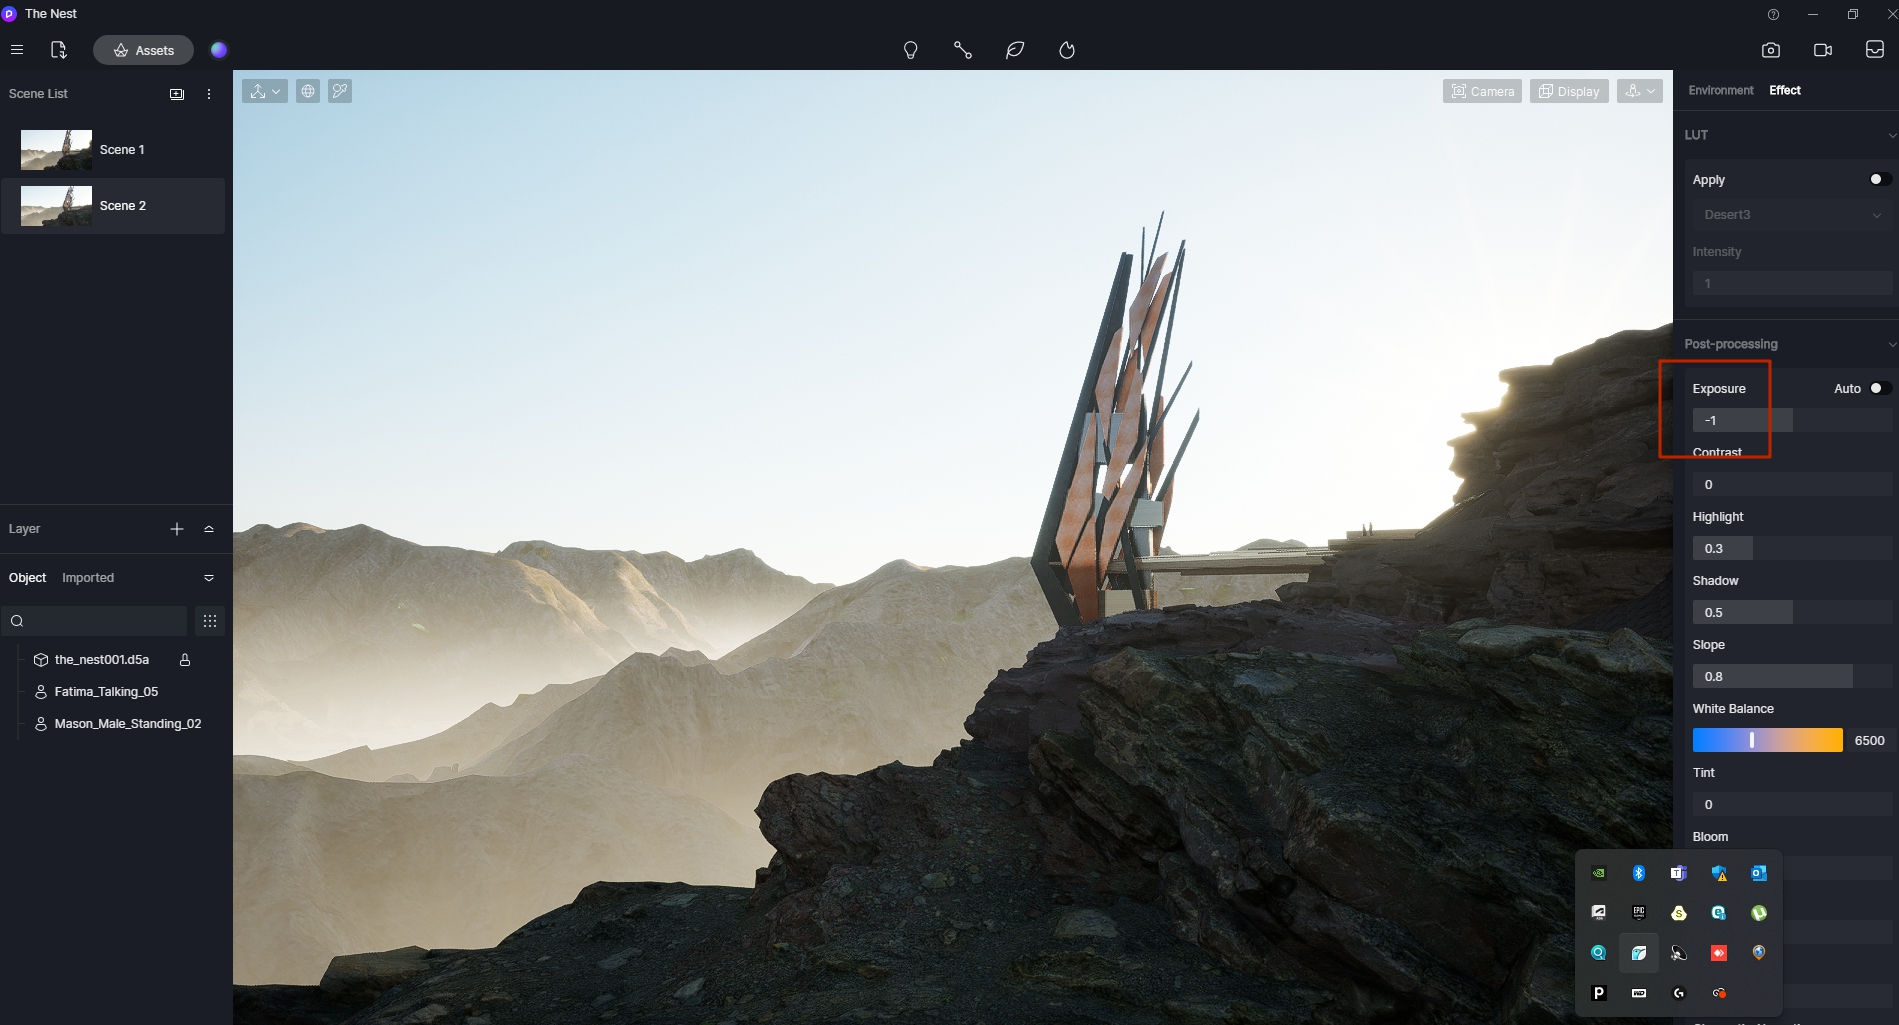Viewport: 1899px width, 1025px height.
Task: Click the Display button in viewport
Action: point(1568,91)
